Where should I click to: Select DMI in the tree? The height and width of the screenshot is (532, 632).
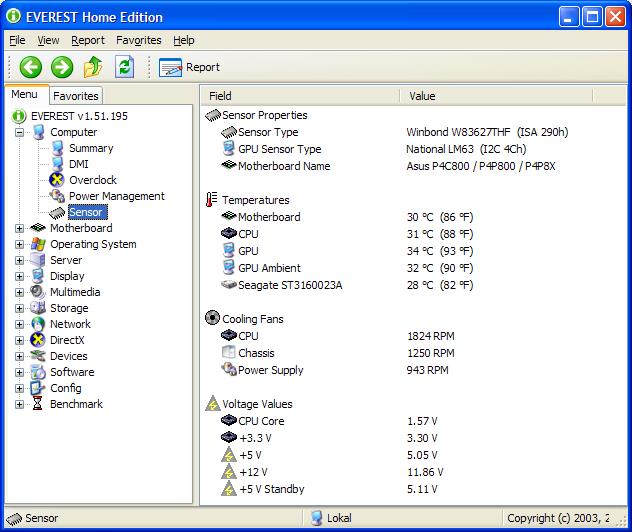(79, 164)
